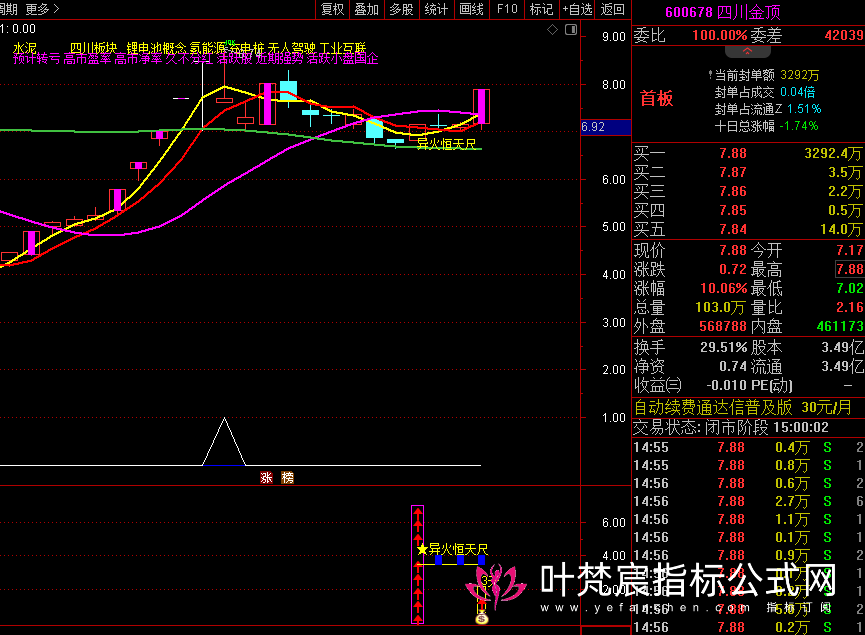Viewport: 865px width, 635px height.
Task: Click the 外盘 value 568788
Action: click(723, 327)
